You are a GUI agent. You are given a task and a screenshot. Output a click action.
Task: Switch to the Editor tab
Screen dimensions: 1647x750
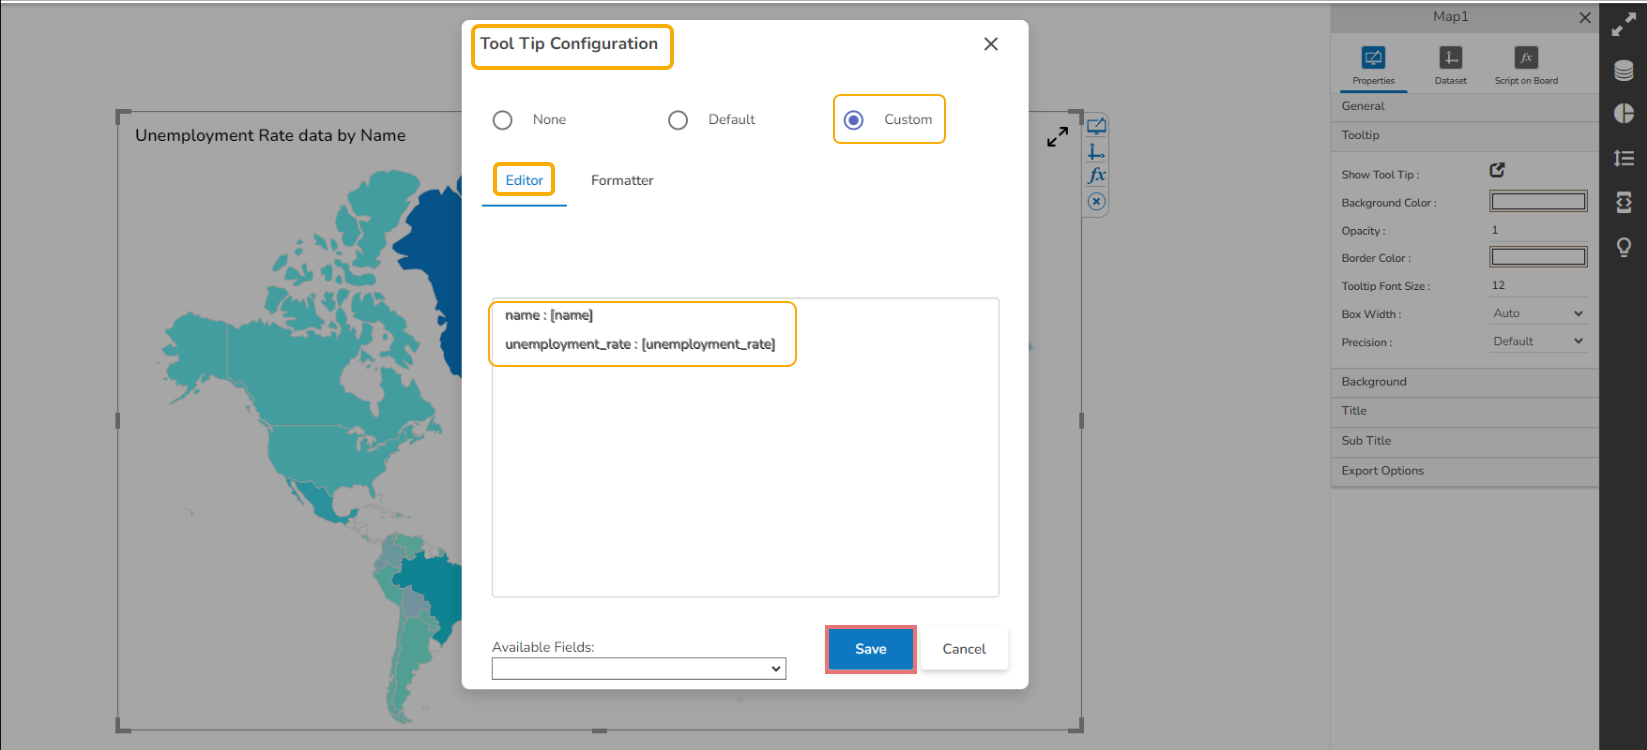point(524,180)
